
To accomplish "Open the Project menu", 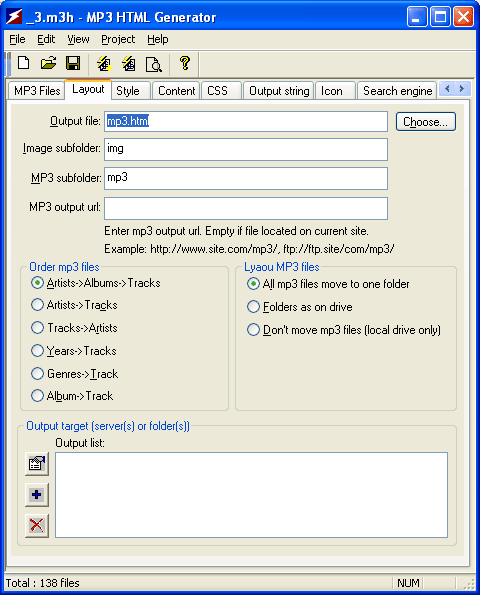I will (118, 39).
